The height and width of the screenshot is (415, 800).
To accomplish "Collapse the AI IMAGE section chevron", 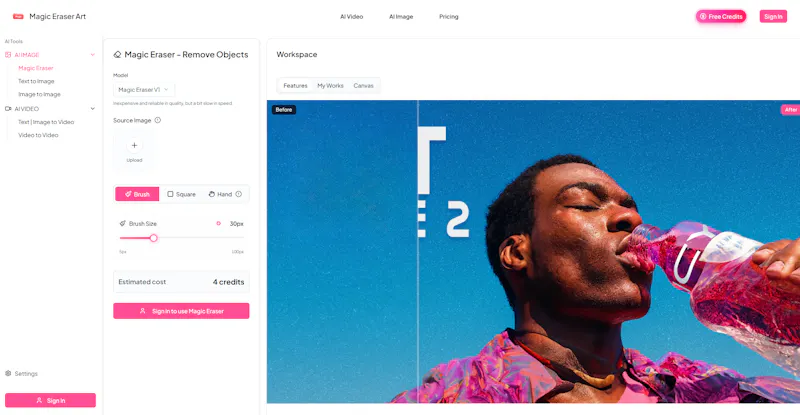I will tap(93, 55).
